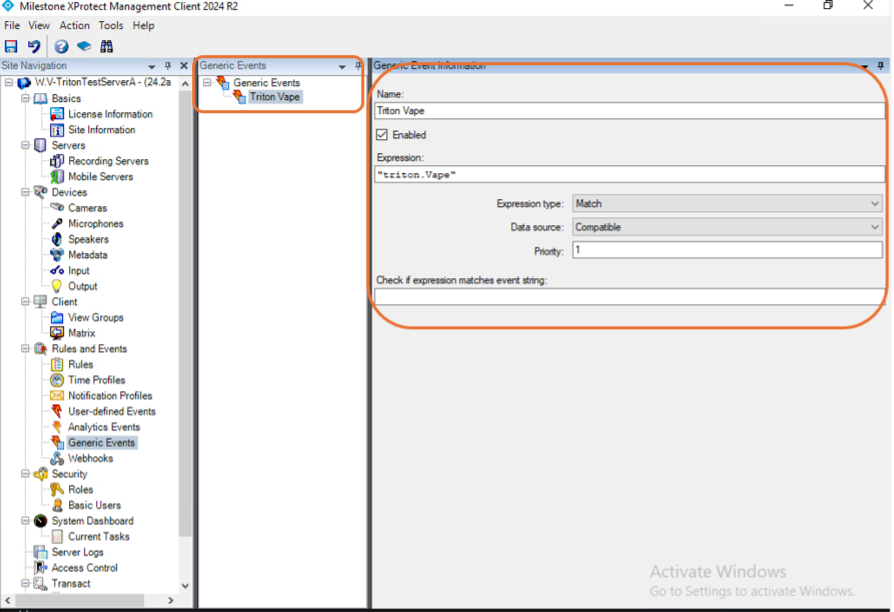Click the Roles keys icon
894x612 pixels.
[57, 489]
